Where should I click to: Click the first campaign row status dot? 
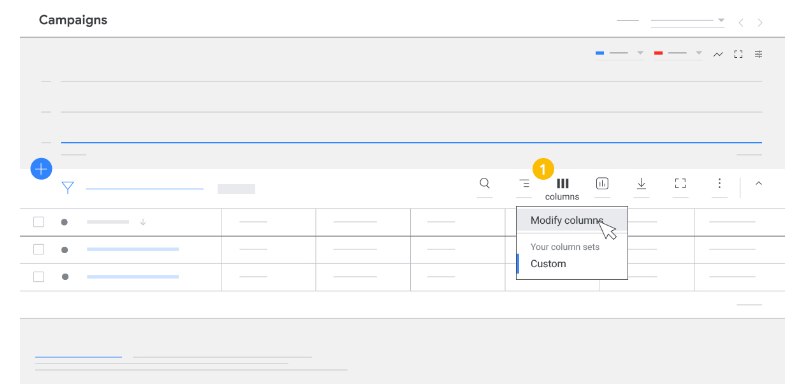click(x=65, y=250)
